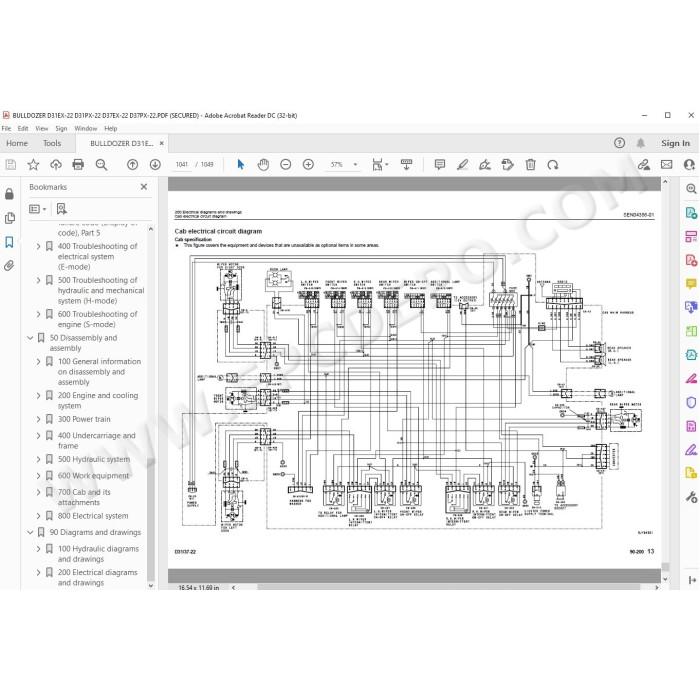Expand 200 Engine and cooling system
Image resolution: width=700 pixels, height=700 pixels.
[x=38, y=396]
